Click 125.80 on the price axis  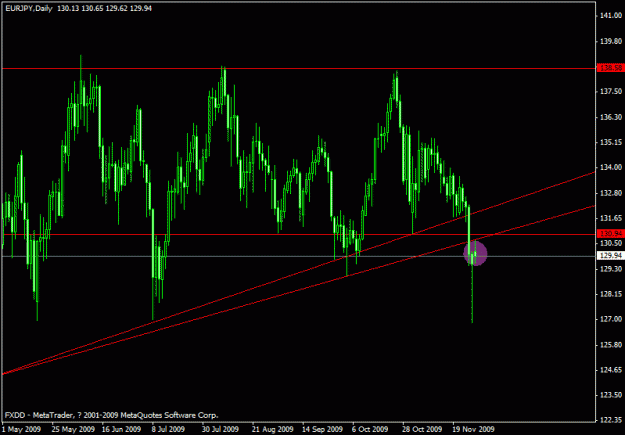pos(611,345)
